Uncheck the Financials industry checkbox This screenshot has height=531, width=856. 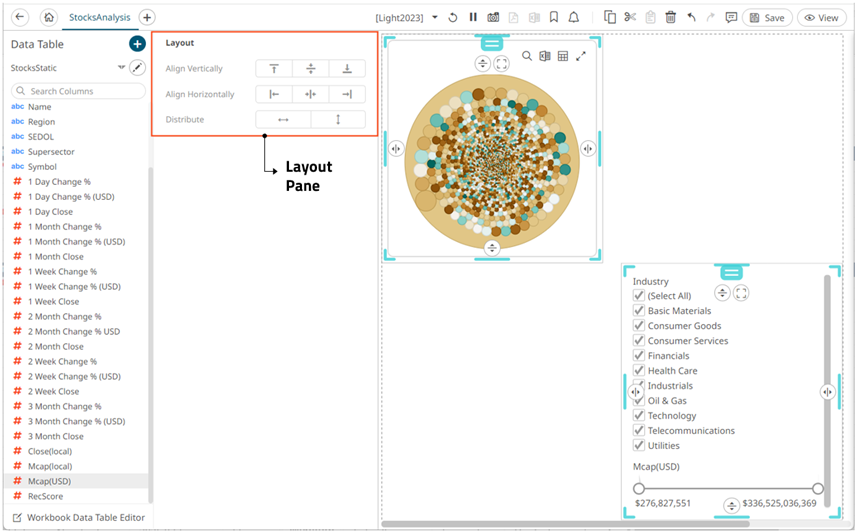pos(639,356)
